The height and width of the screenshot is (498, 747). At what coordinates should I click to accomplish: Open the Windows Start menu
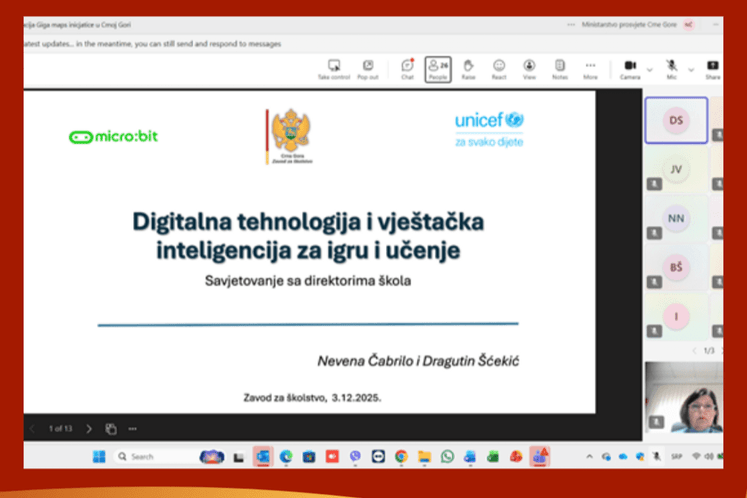pos(99,456)
